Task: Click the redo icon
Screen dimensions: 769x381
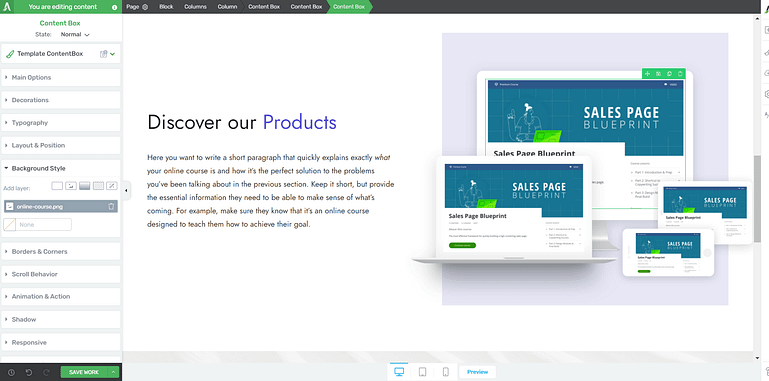Action: coord(47,373)
